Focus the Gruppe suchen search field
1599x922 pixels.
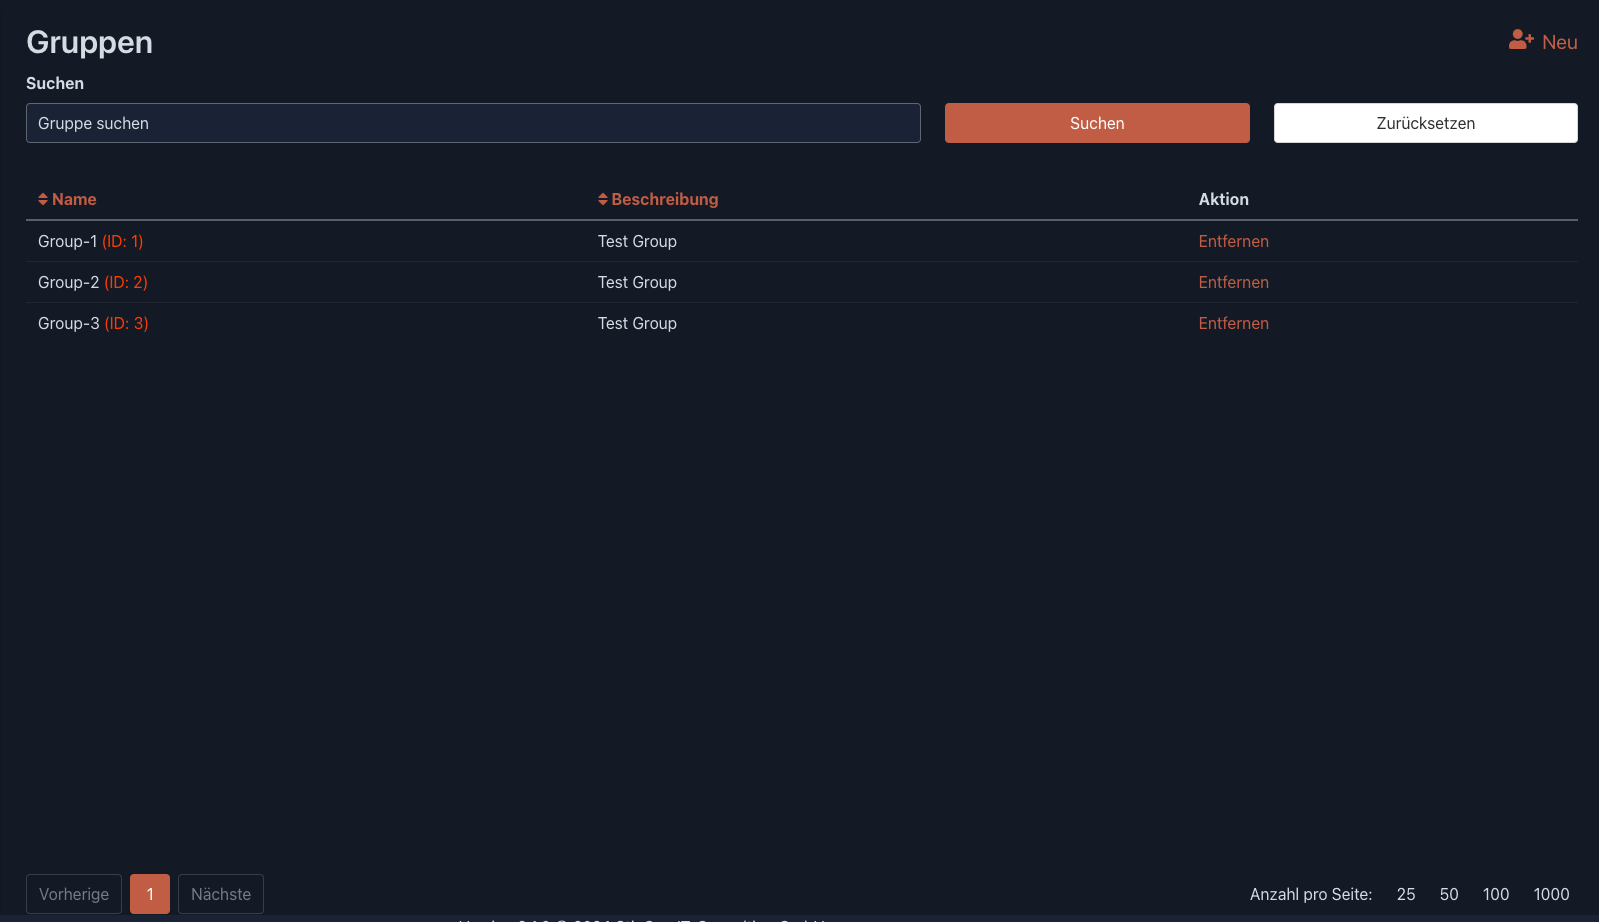pyautogui.click(x=473, y=123)
